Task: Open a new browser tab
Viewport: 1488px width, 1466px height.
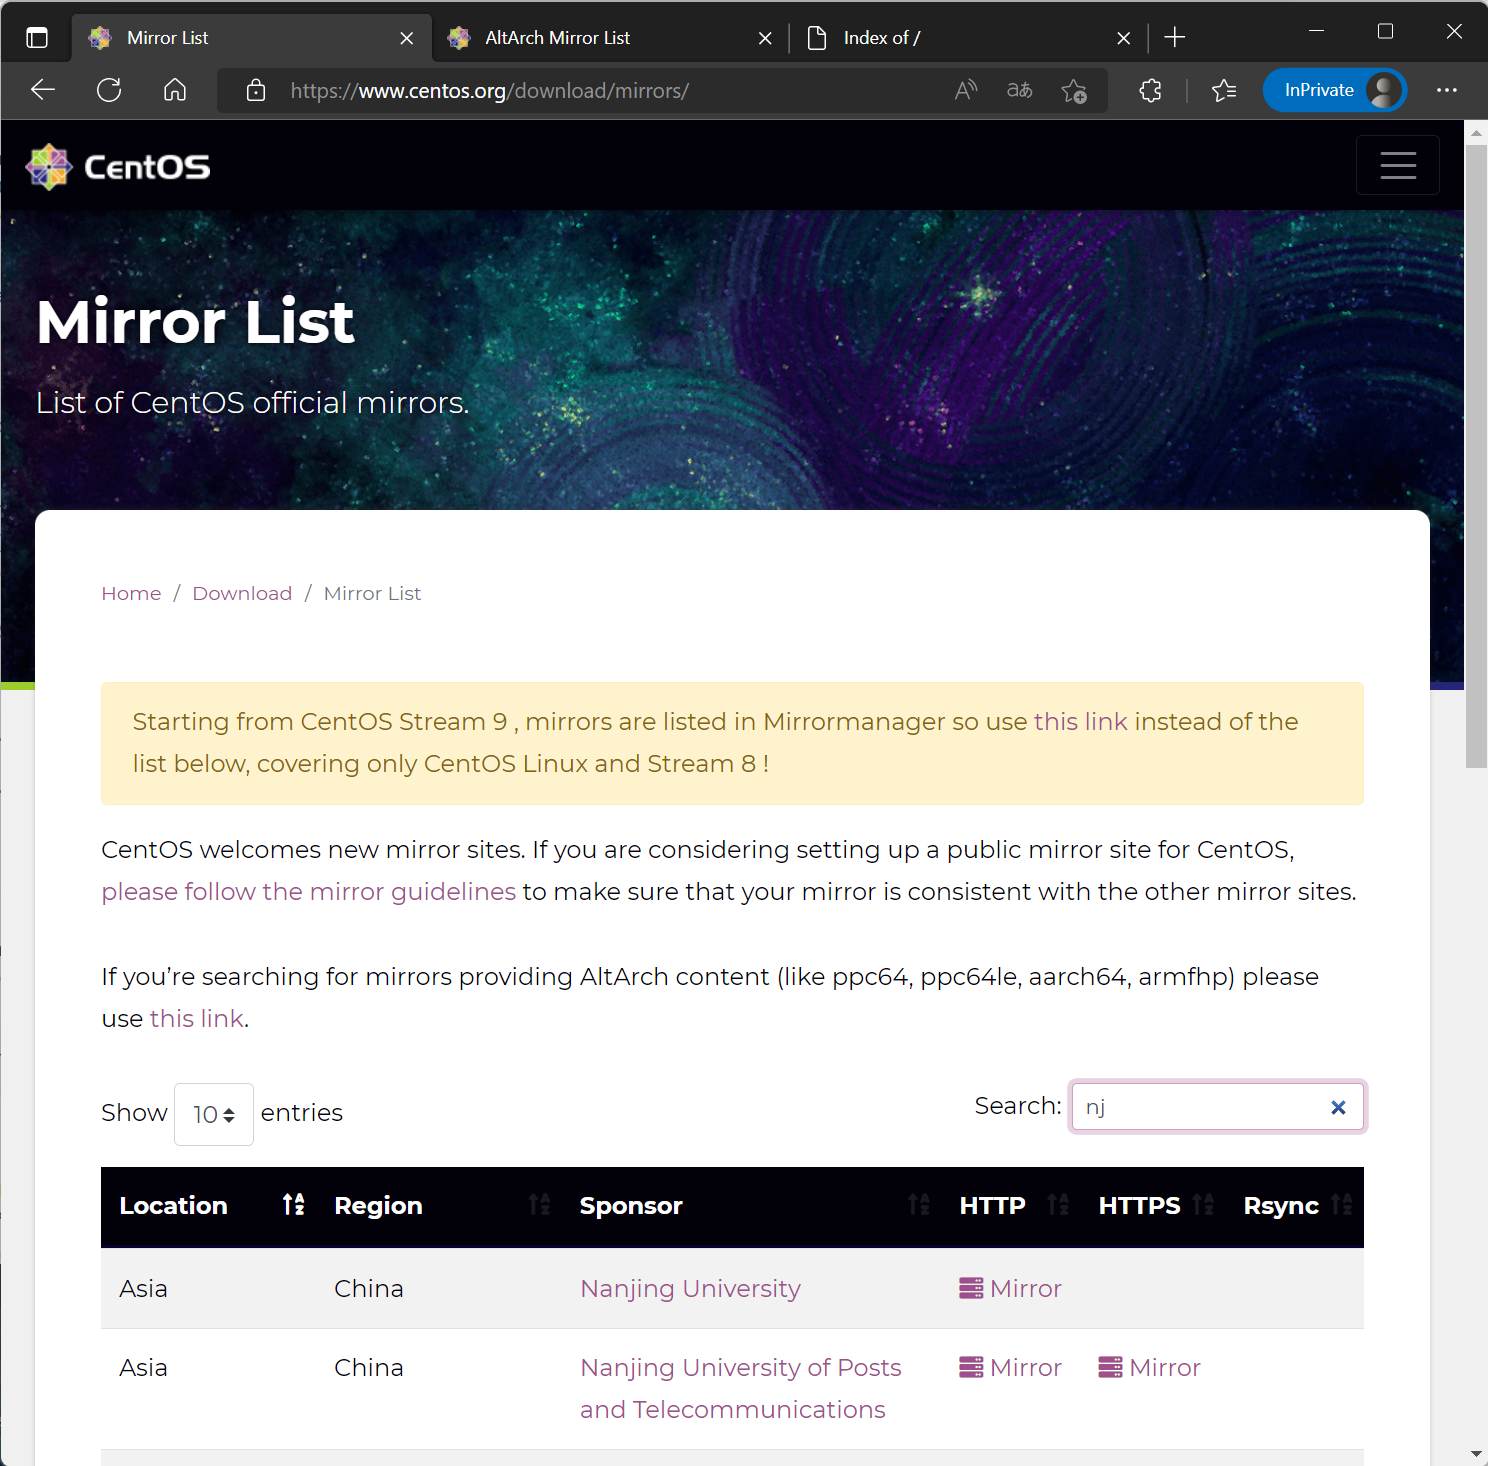Action: tap(1175, 38)
